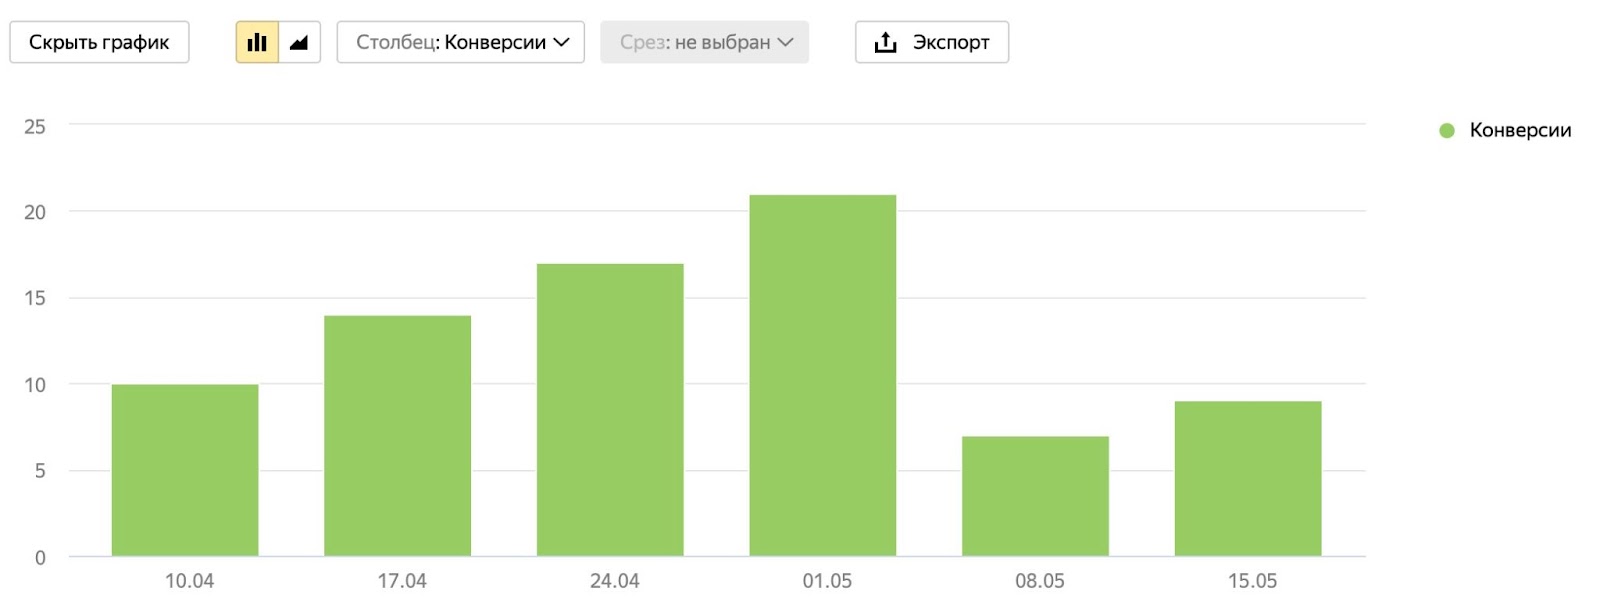
Task: Click the x-axis label 15.05
Action: [x=1252, y=581]
